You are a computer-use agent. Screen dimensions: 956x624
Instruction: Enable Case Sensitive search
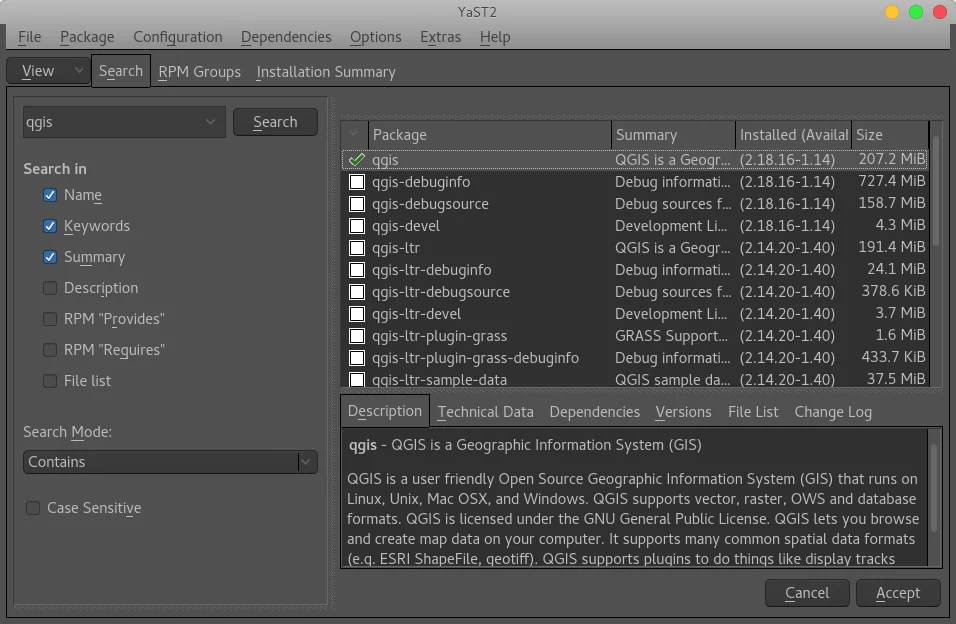(x=33, y=507)
